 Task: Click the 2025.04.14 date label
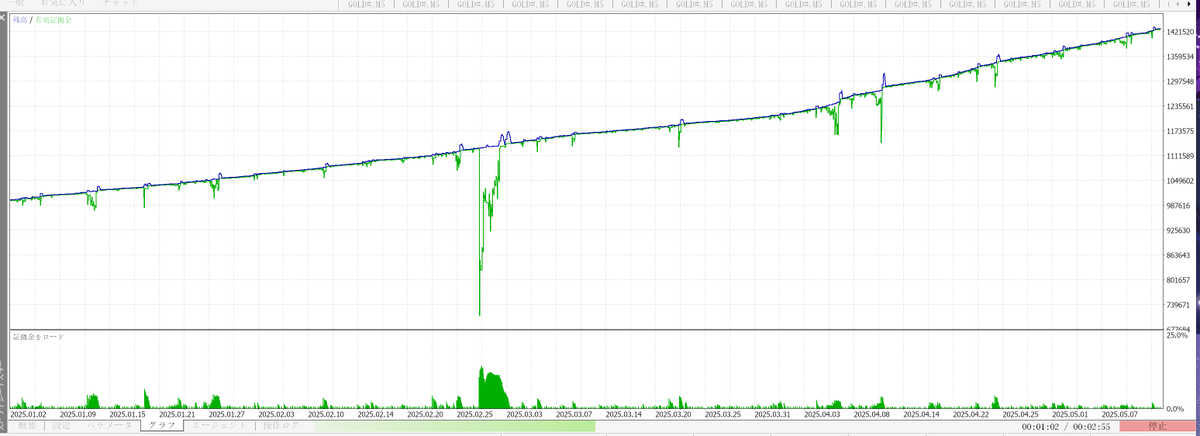923,413
